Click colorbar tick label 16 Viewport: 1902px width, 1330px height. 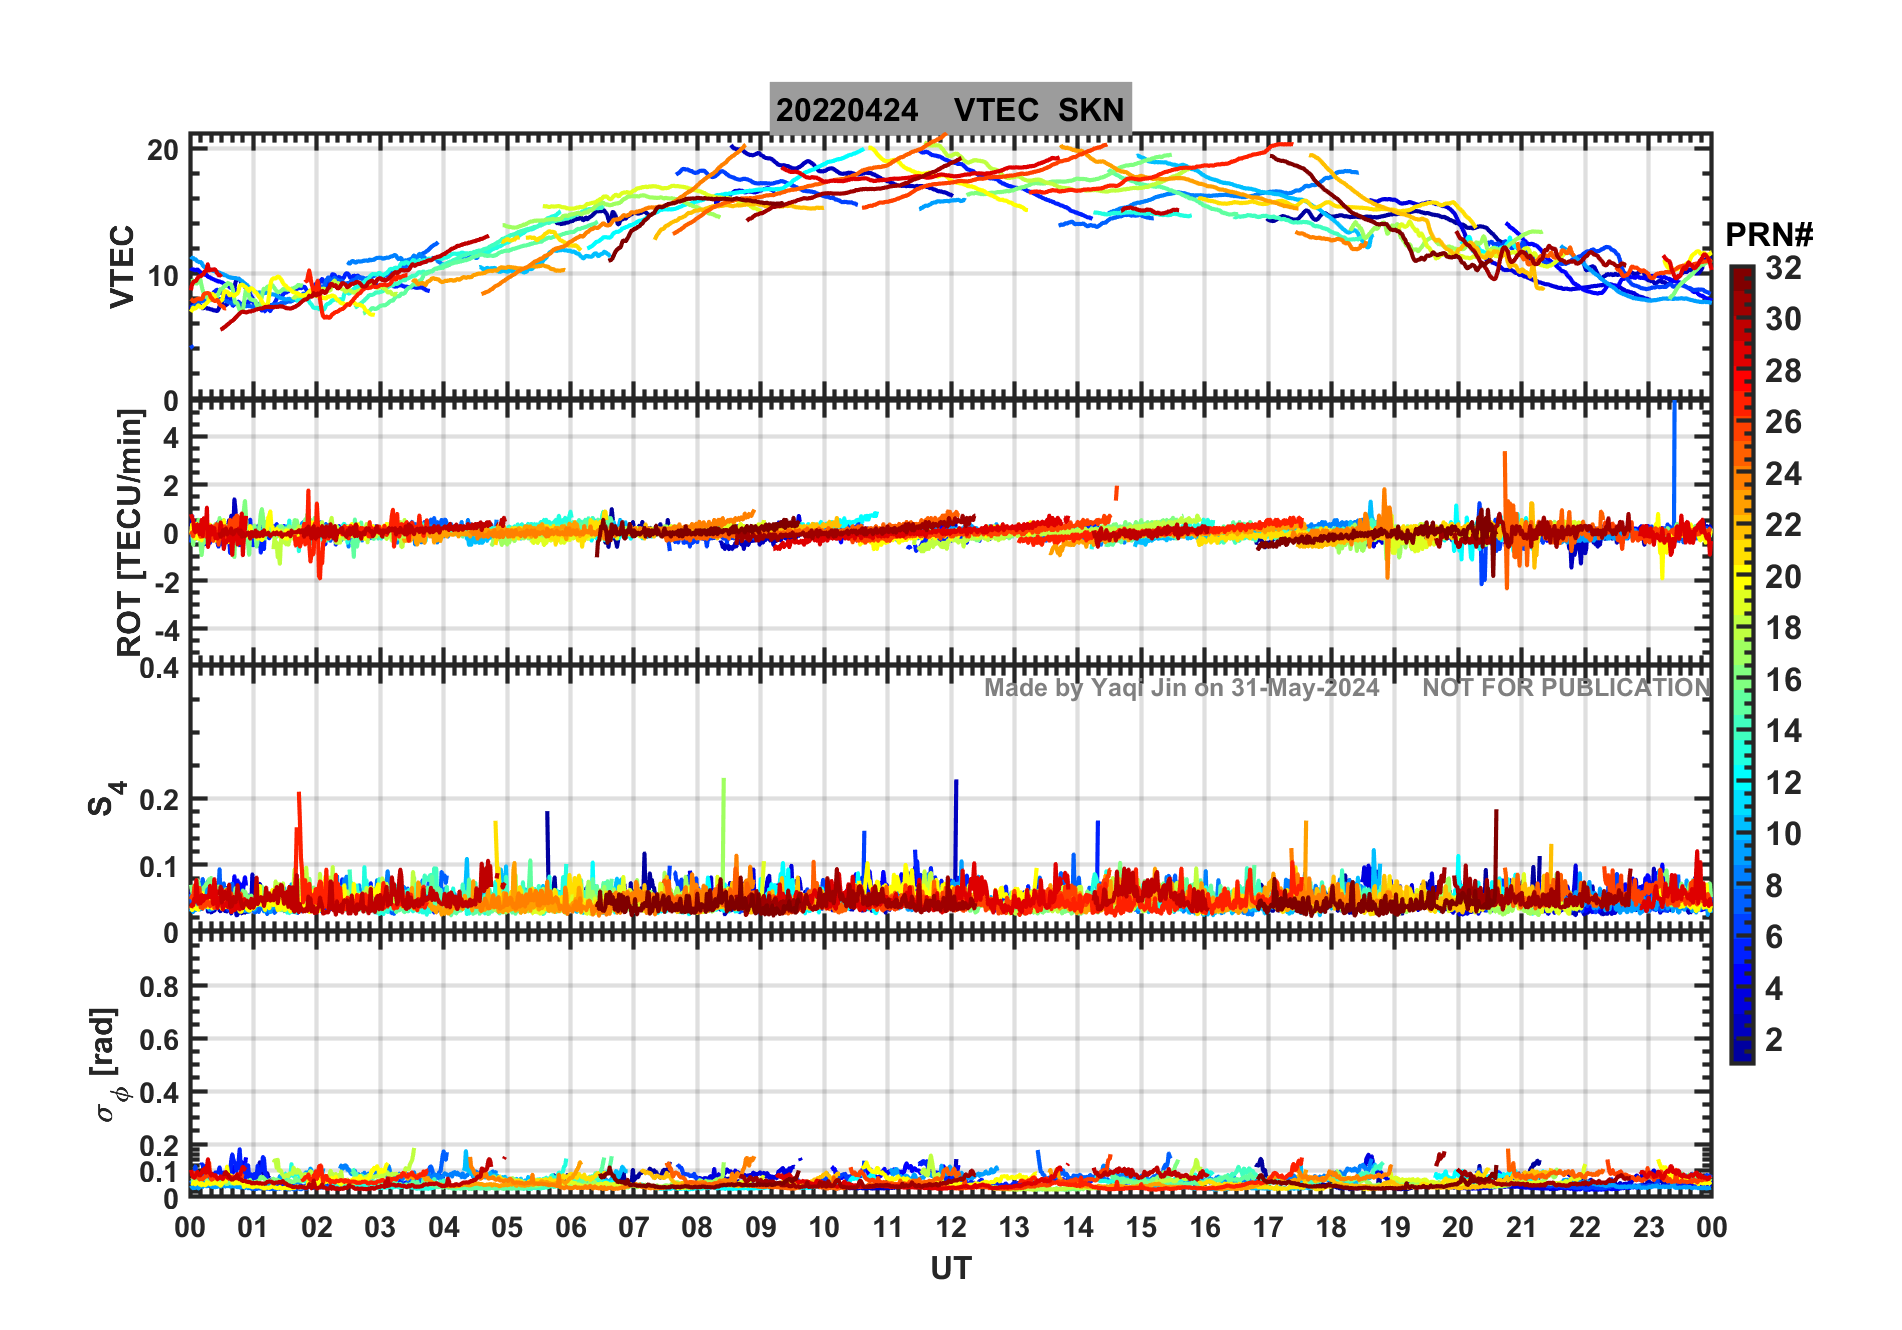pos(1783,680)
